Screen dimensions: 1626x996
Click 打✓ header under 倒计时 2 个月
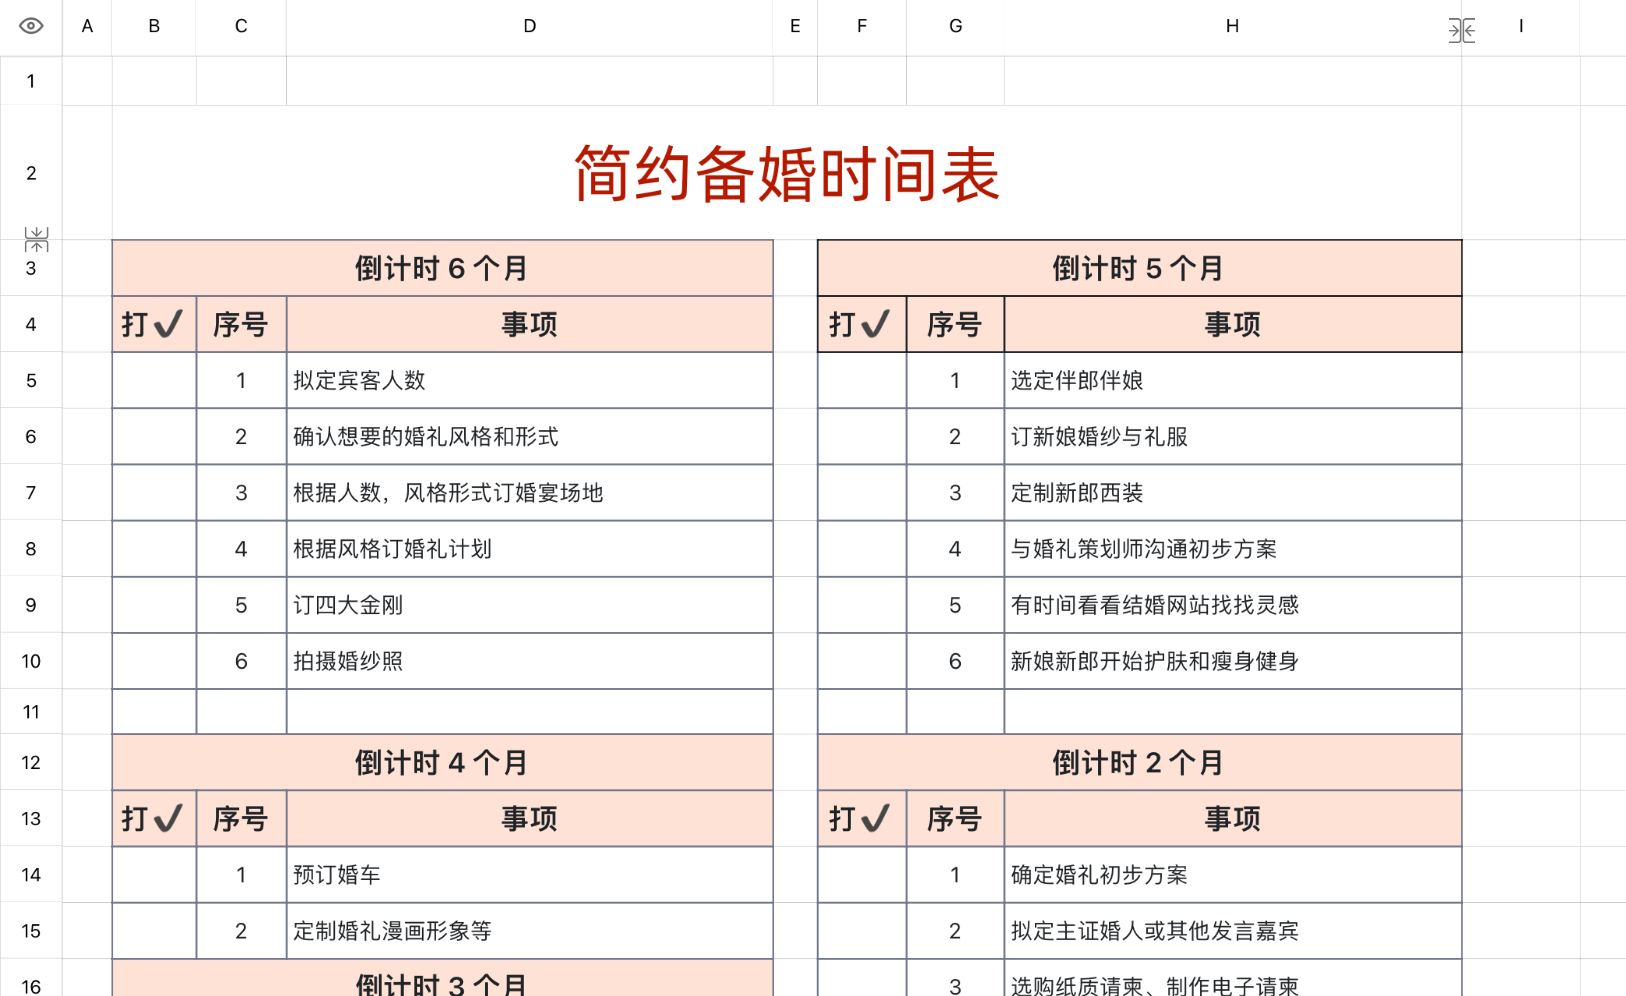(x=862, y=819)
